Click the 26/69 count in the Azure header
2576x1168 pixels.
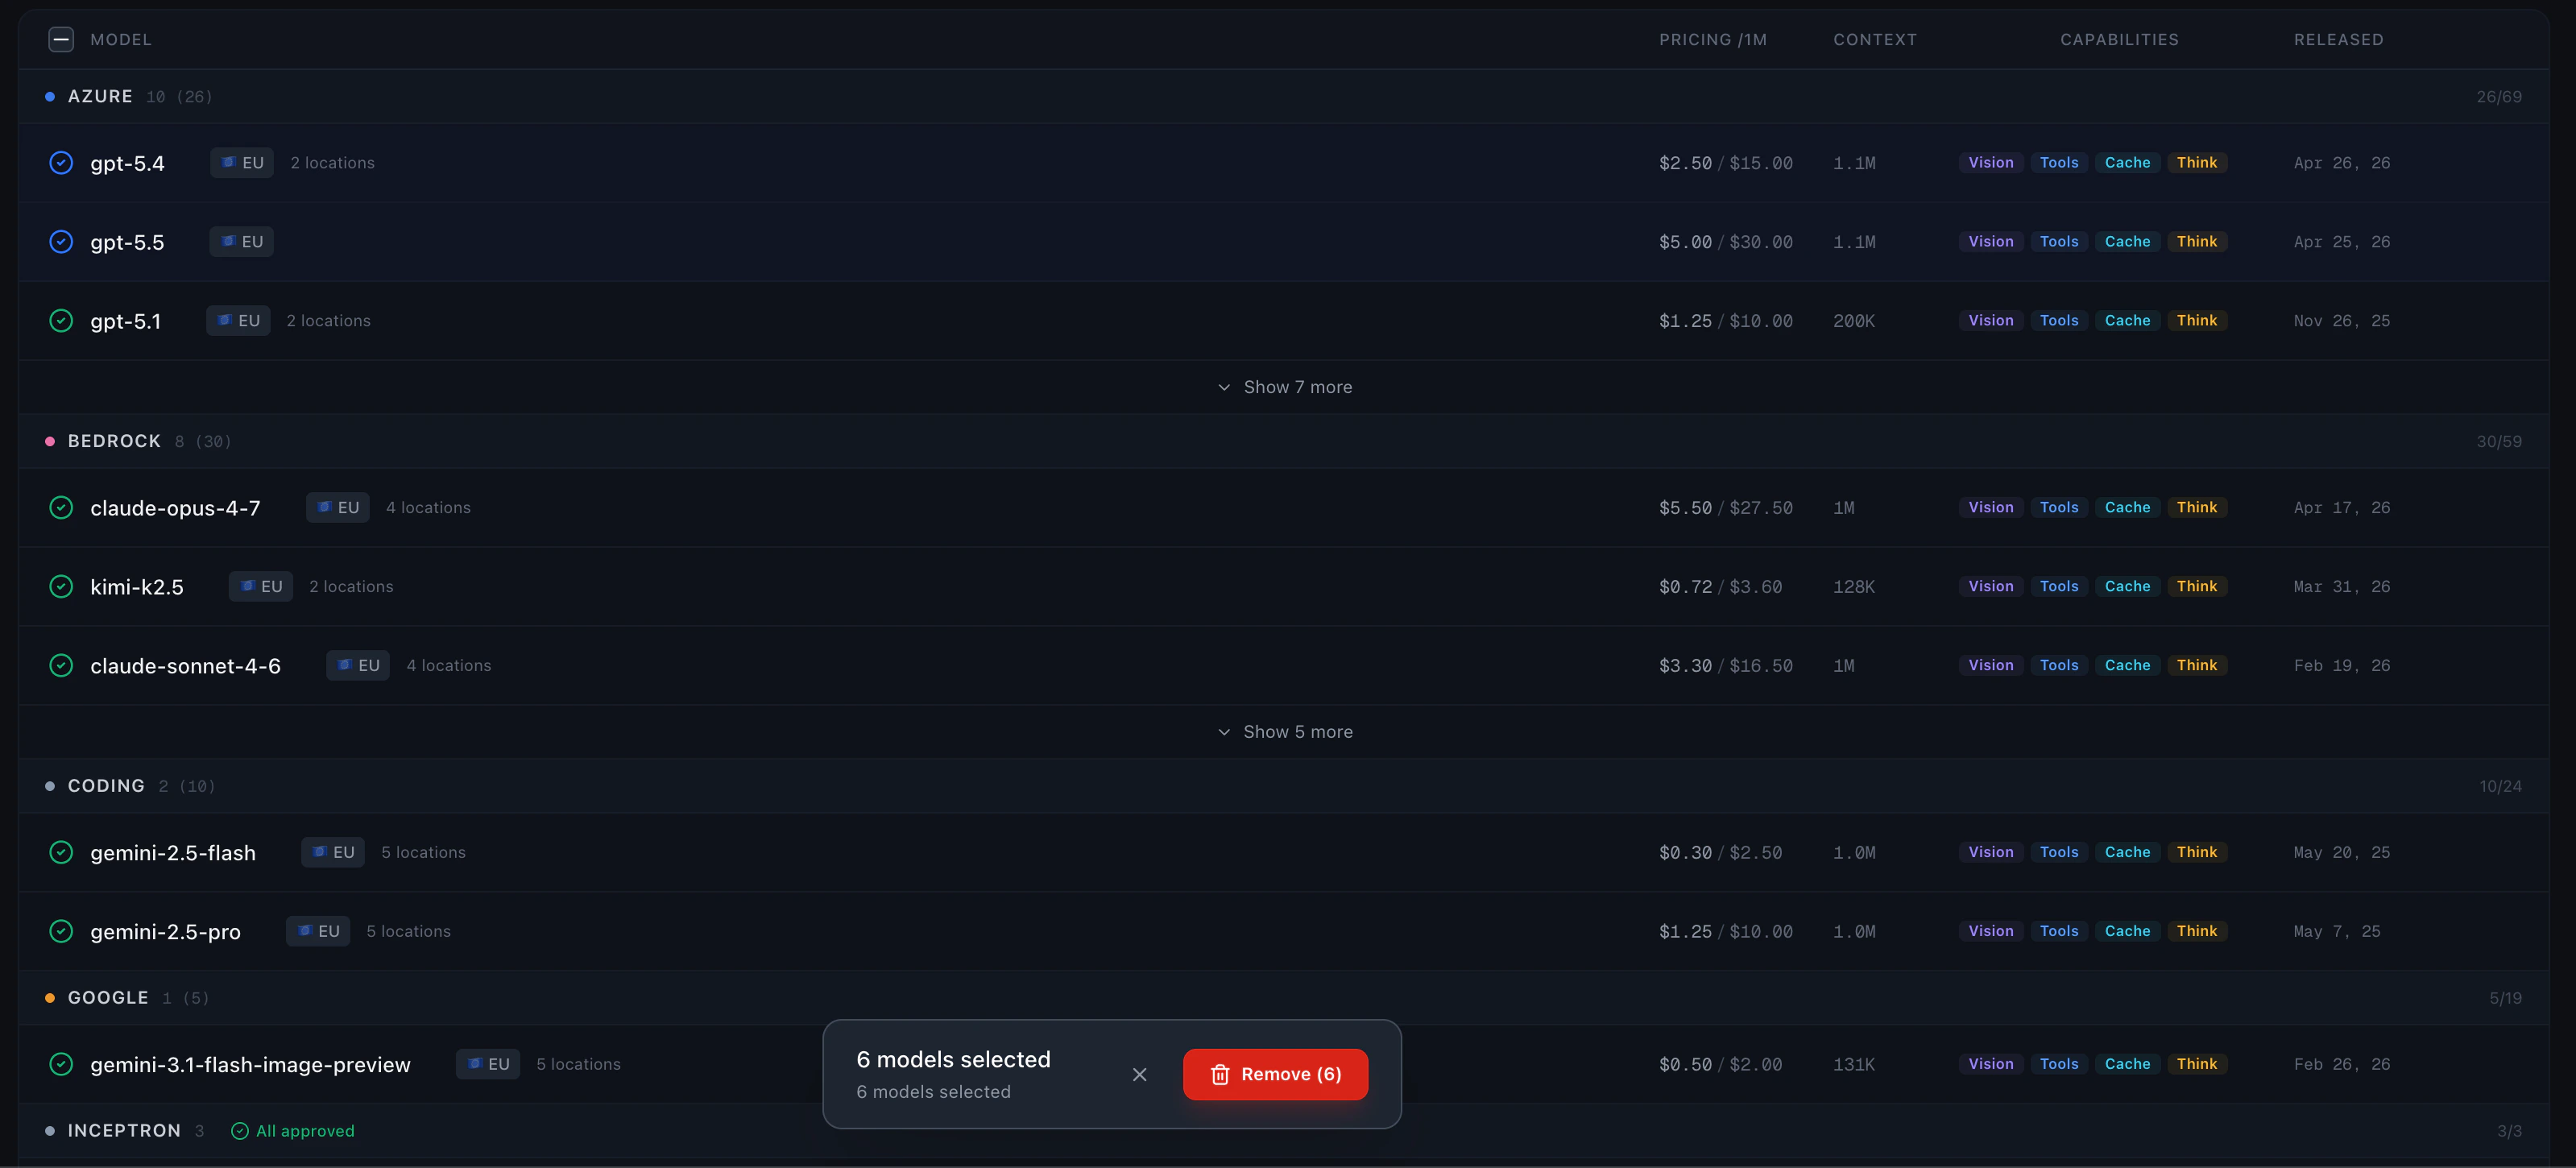(x=2498, y=97)
